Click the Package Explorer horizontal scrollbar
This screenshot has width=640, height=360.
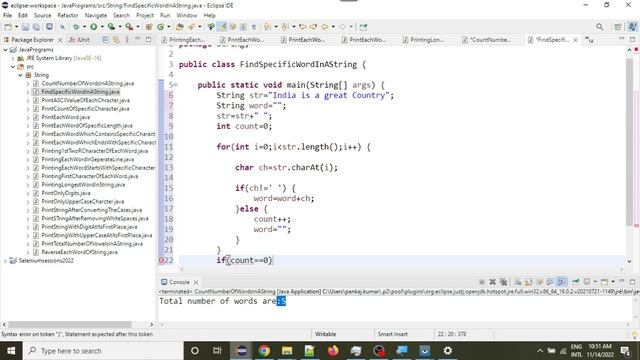(69, 324)
